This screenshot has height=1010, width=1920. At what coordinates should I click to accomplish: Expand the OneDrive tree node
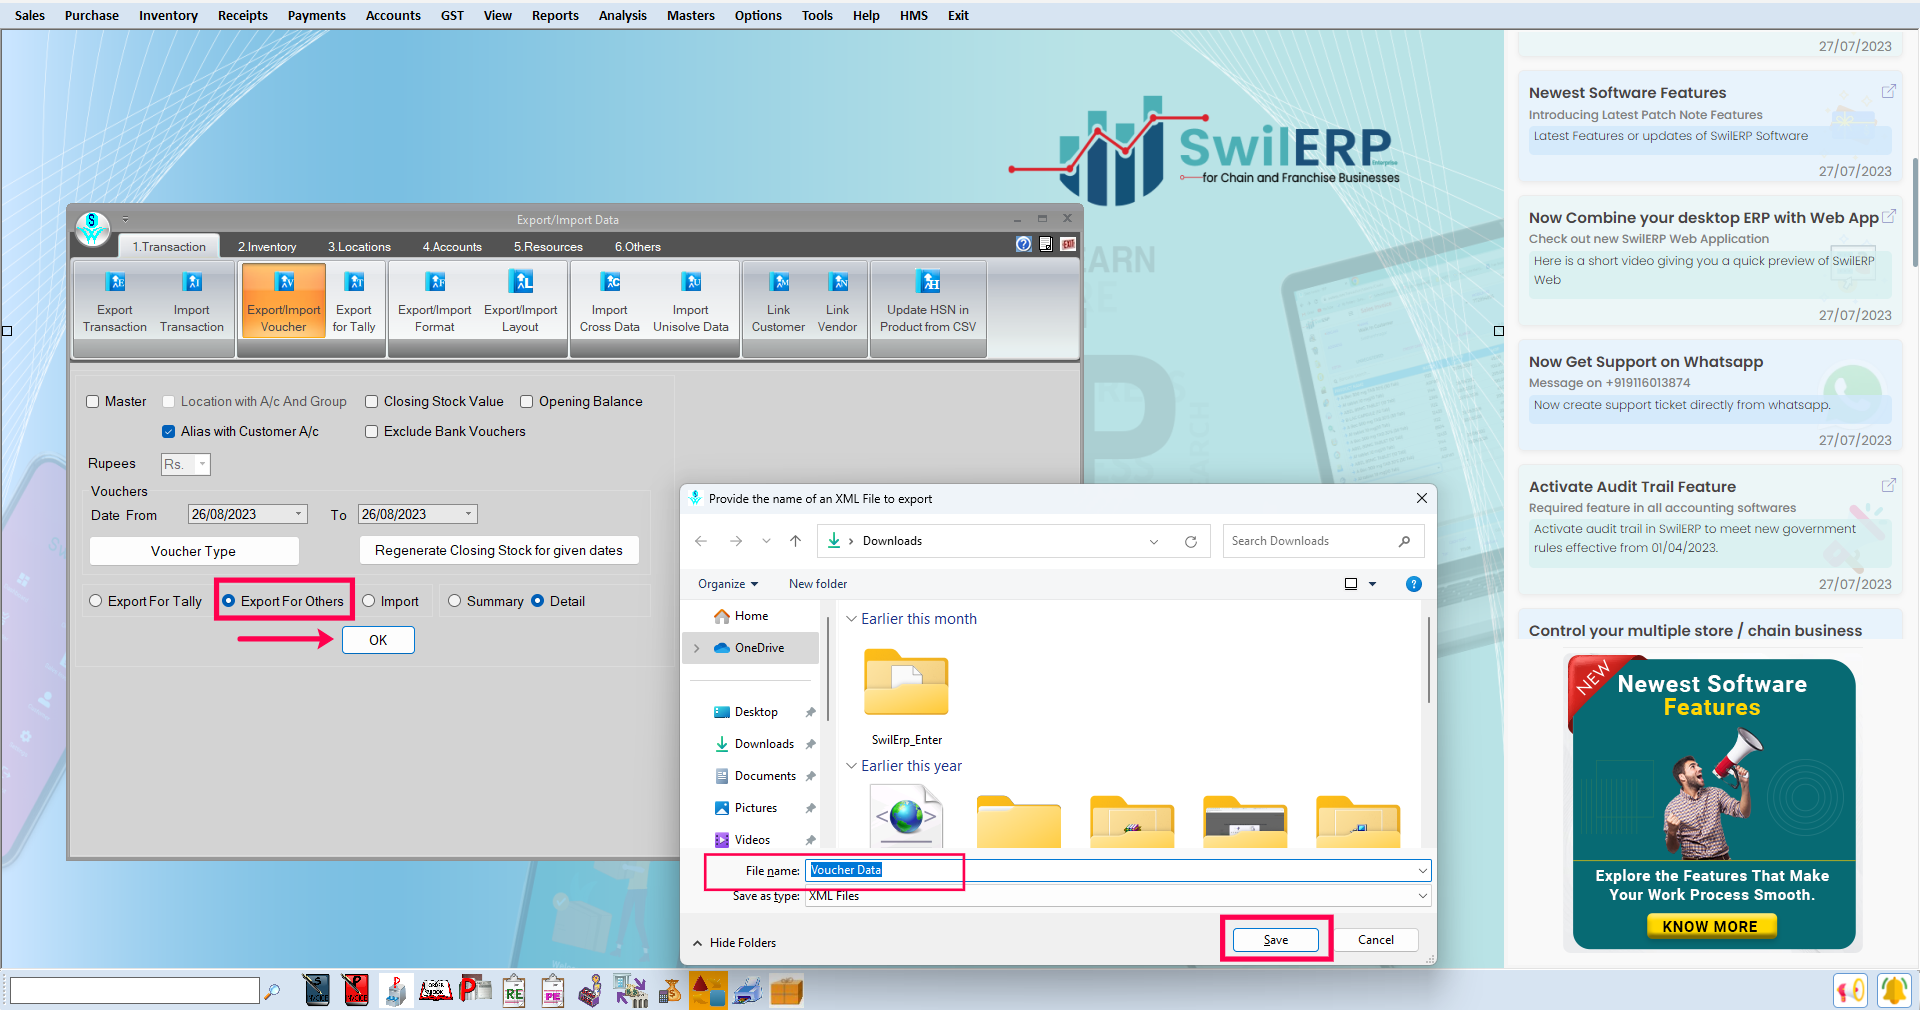(697, 648)
